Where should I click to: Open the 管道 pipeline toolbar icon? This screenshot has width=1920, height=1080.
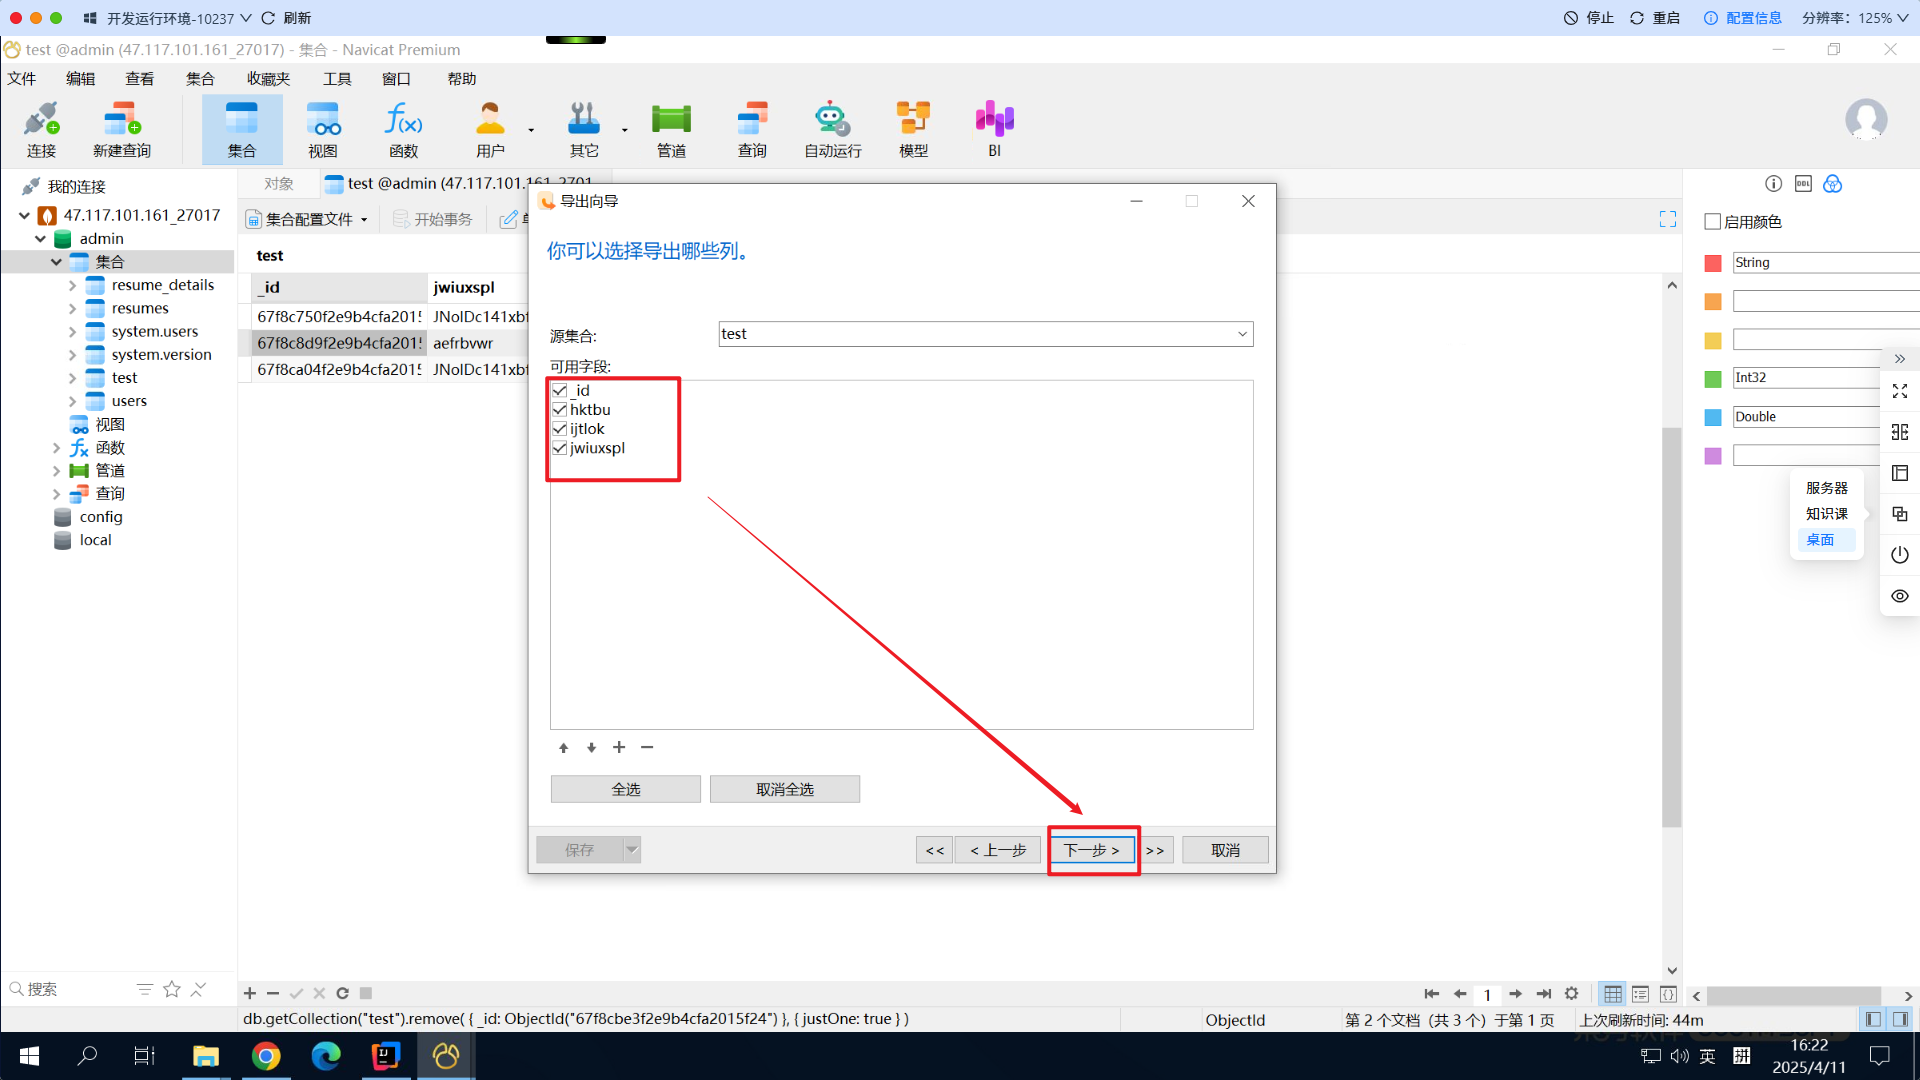pyautogui.click(x=671, y=130)
